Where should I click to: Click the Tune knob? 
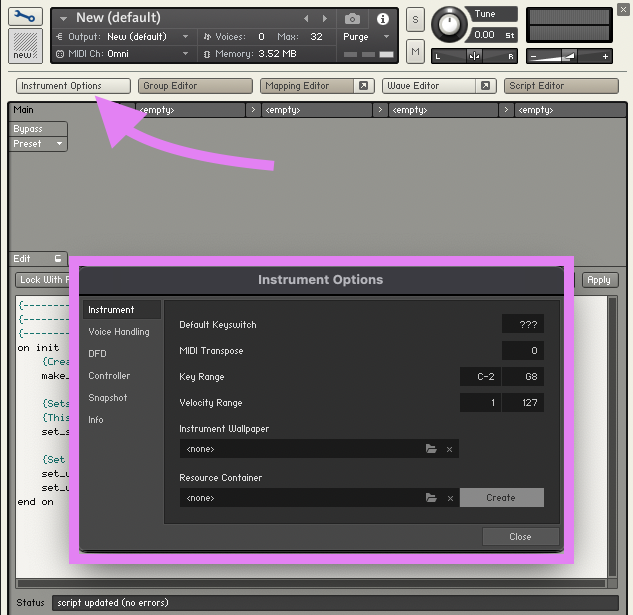point(451,22)
